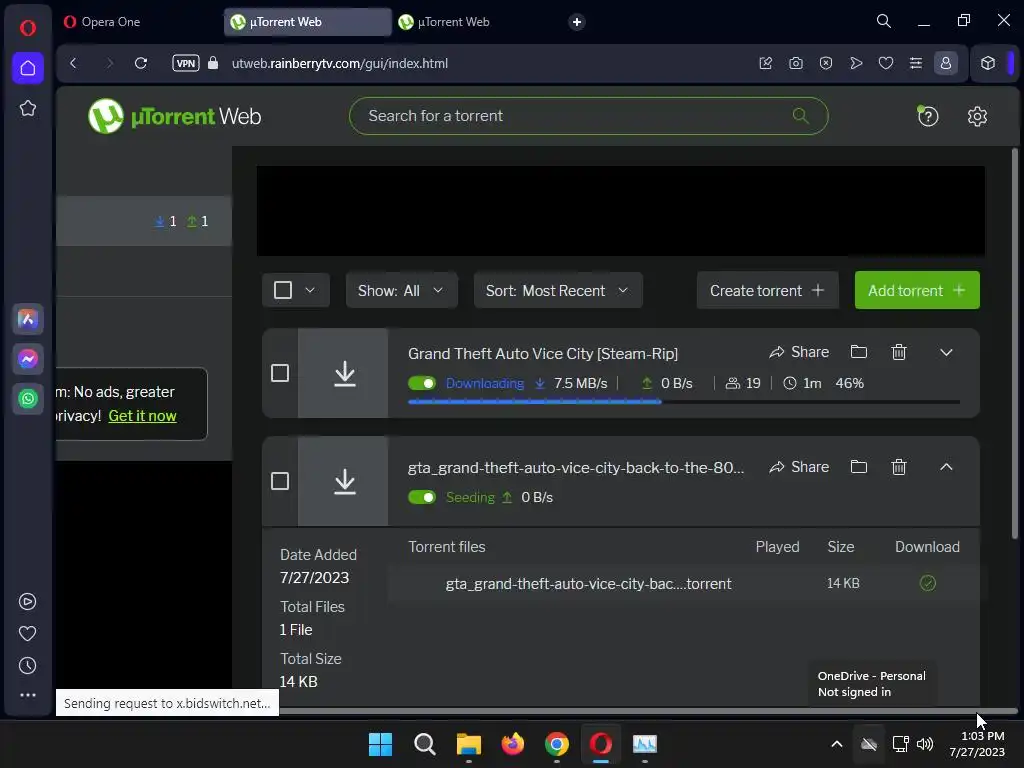The width and height of the screenshot is (1024, 768).
Task: Click the horizontal scrollbar at bottom
Action: click(x=647, y=711)
